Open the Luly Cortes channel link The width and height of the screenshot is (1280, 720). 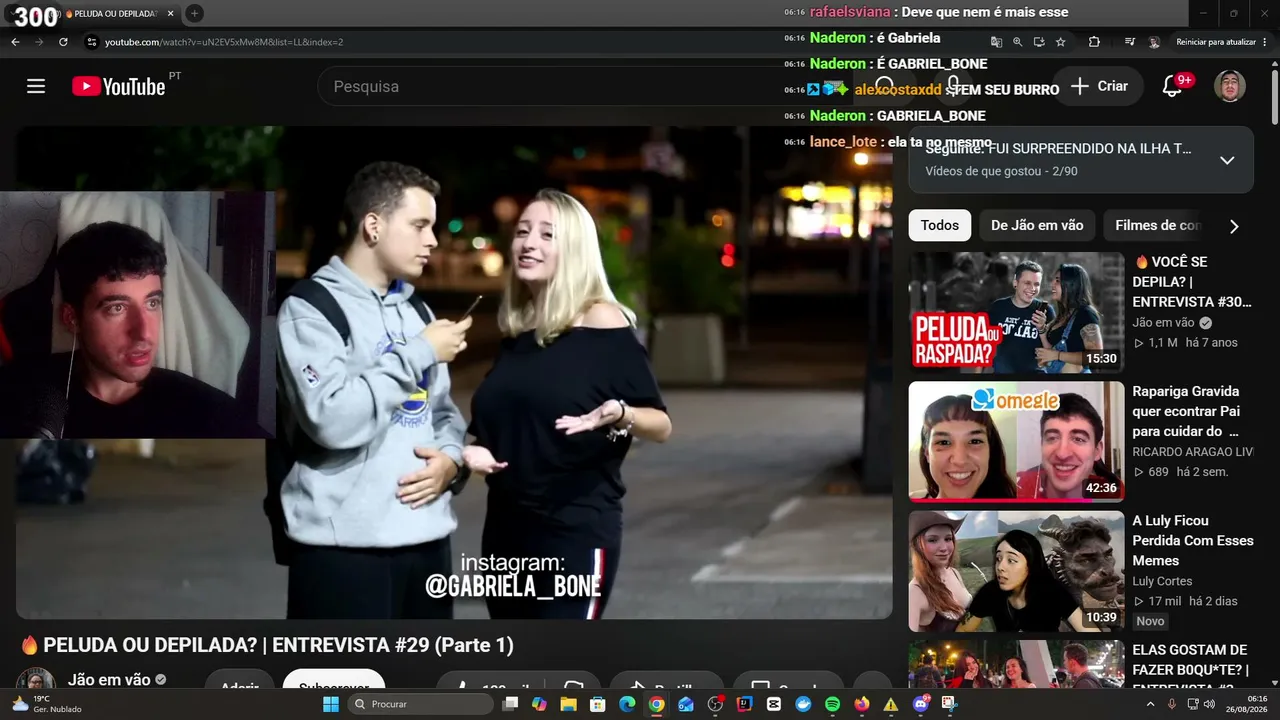point(1162,581)
